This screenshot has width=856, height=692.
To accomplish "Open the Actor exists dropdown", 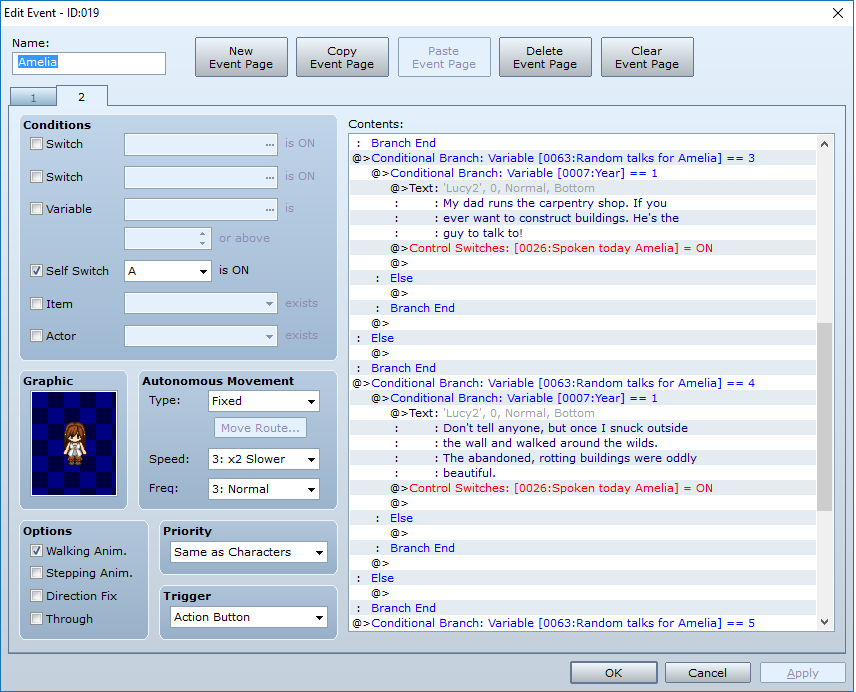I will click(200, 336).
